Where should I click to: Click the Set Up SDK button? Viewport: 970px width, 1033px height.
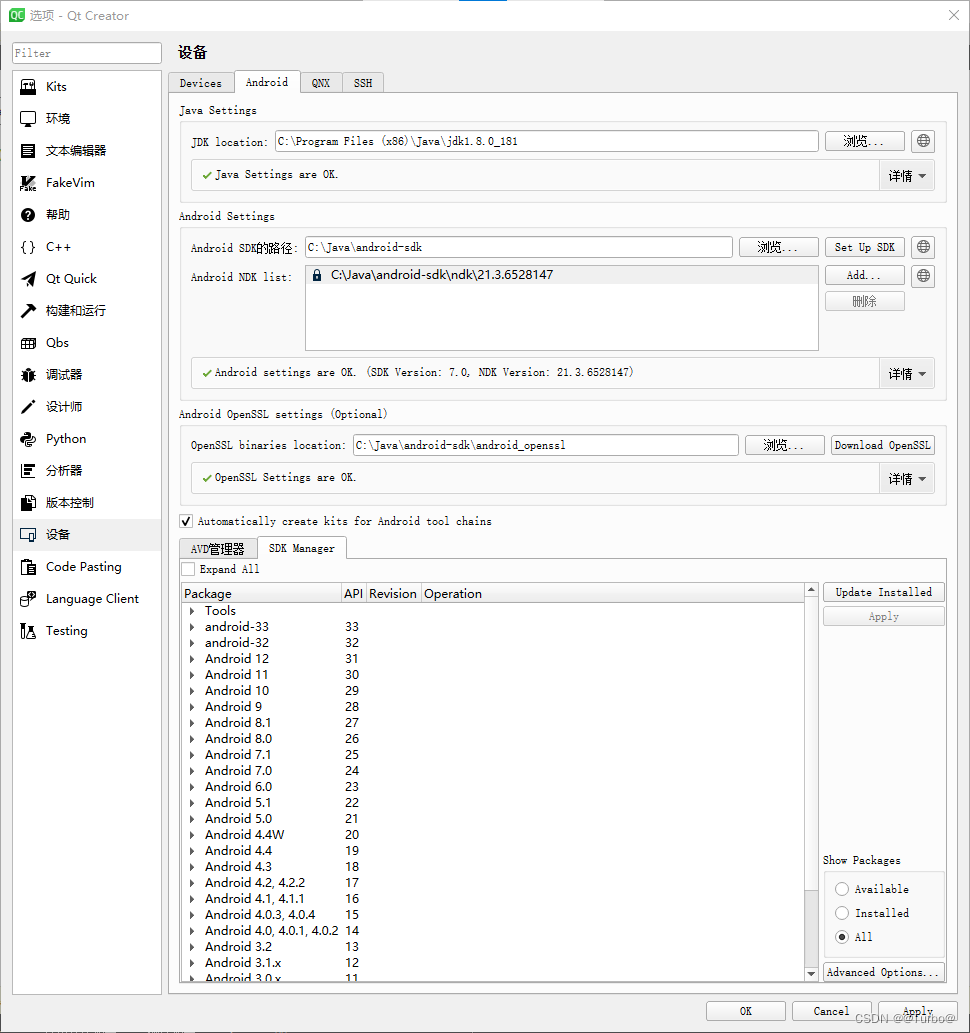865,247
